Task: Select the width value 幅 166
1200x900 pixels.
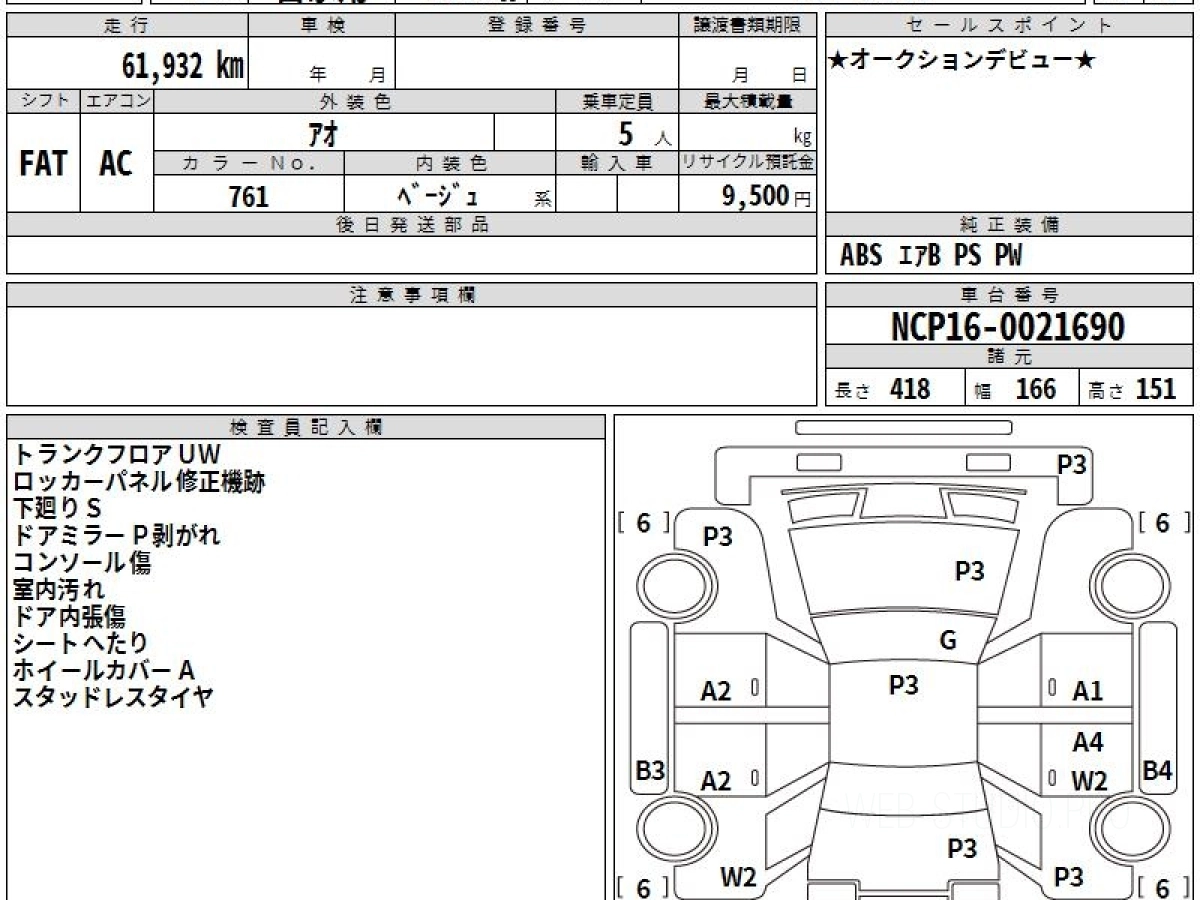Action: 1016,389
